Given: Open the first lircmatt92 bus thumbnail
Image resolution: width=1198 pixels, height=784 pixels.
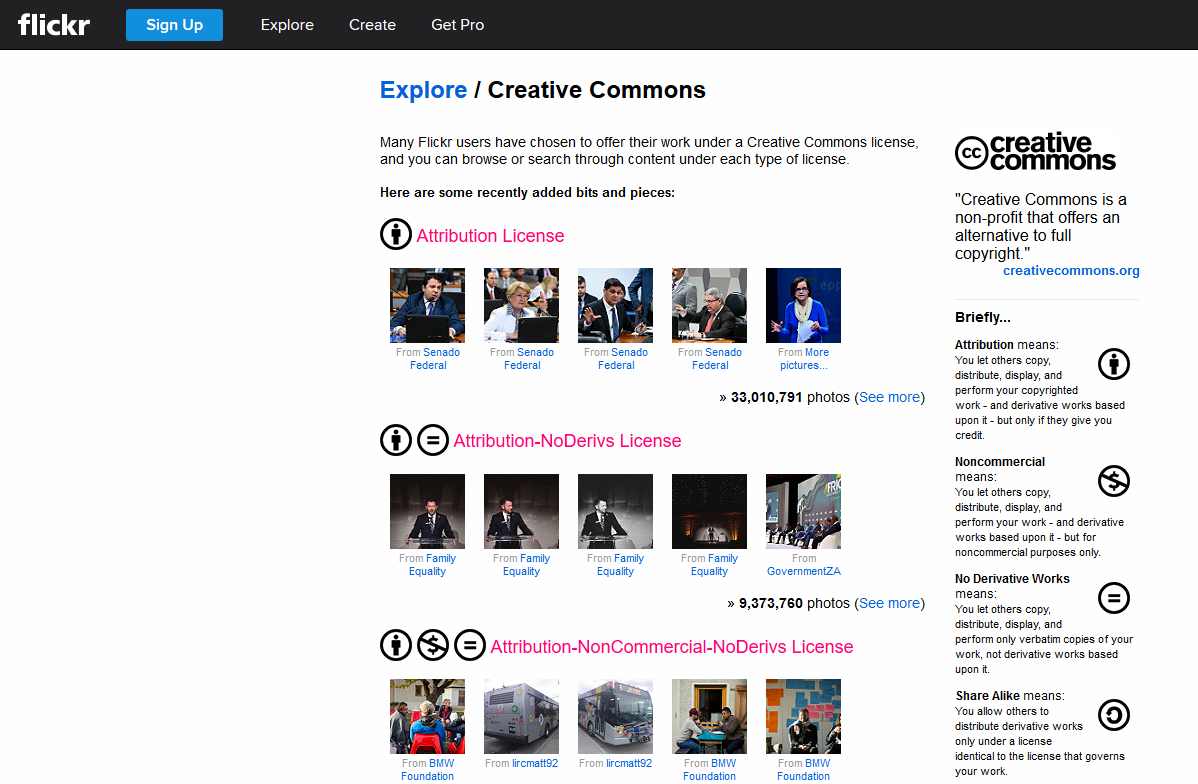Looking at the screenshot, I should click(521, 717).
